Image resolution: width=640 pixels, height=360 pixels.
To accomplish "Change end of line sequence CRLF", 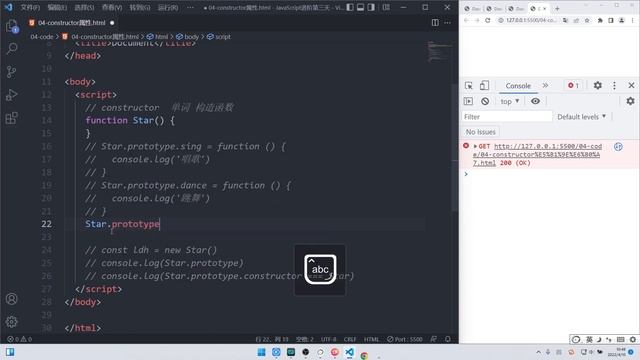I will tap(350, 339).
